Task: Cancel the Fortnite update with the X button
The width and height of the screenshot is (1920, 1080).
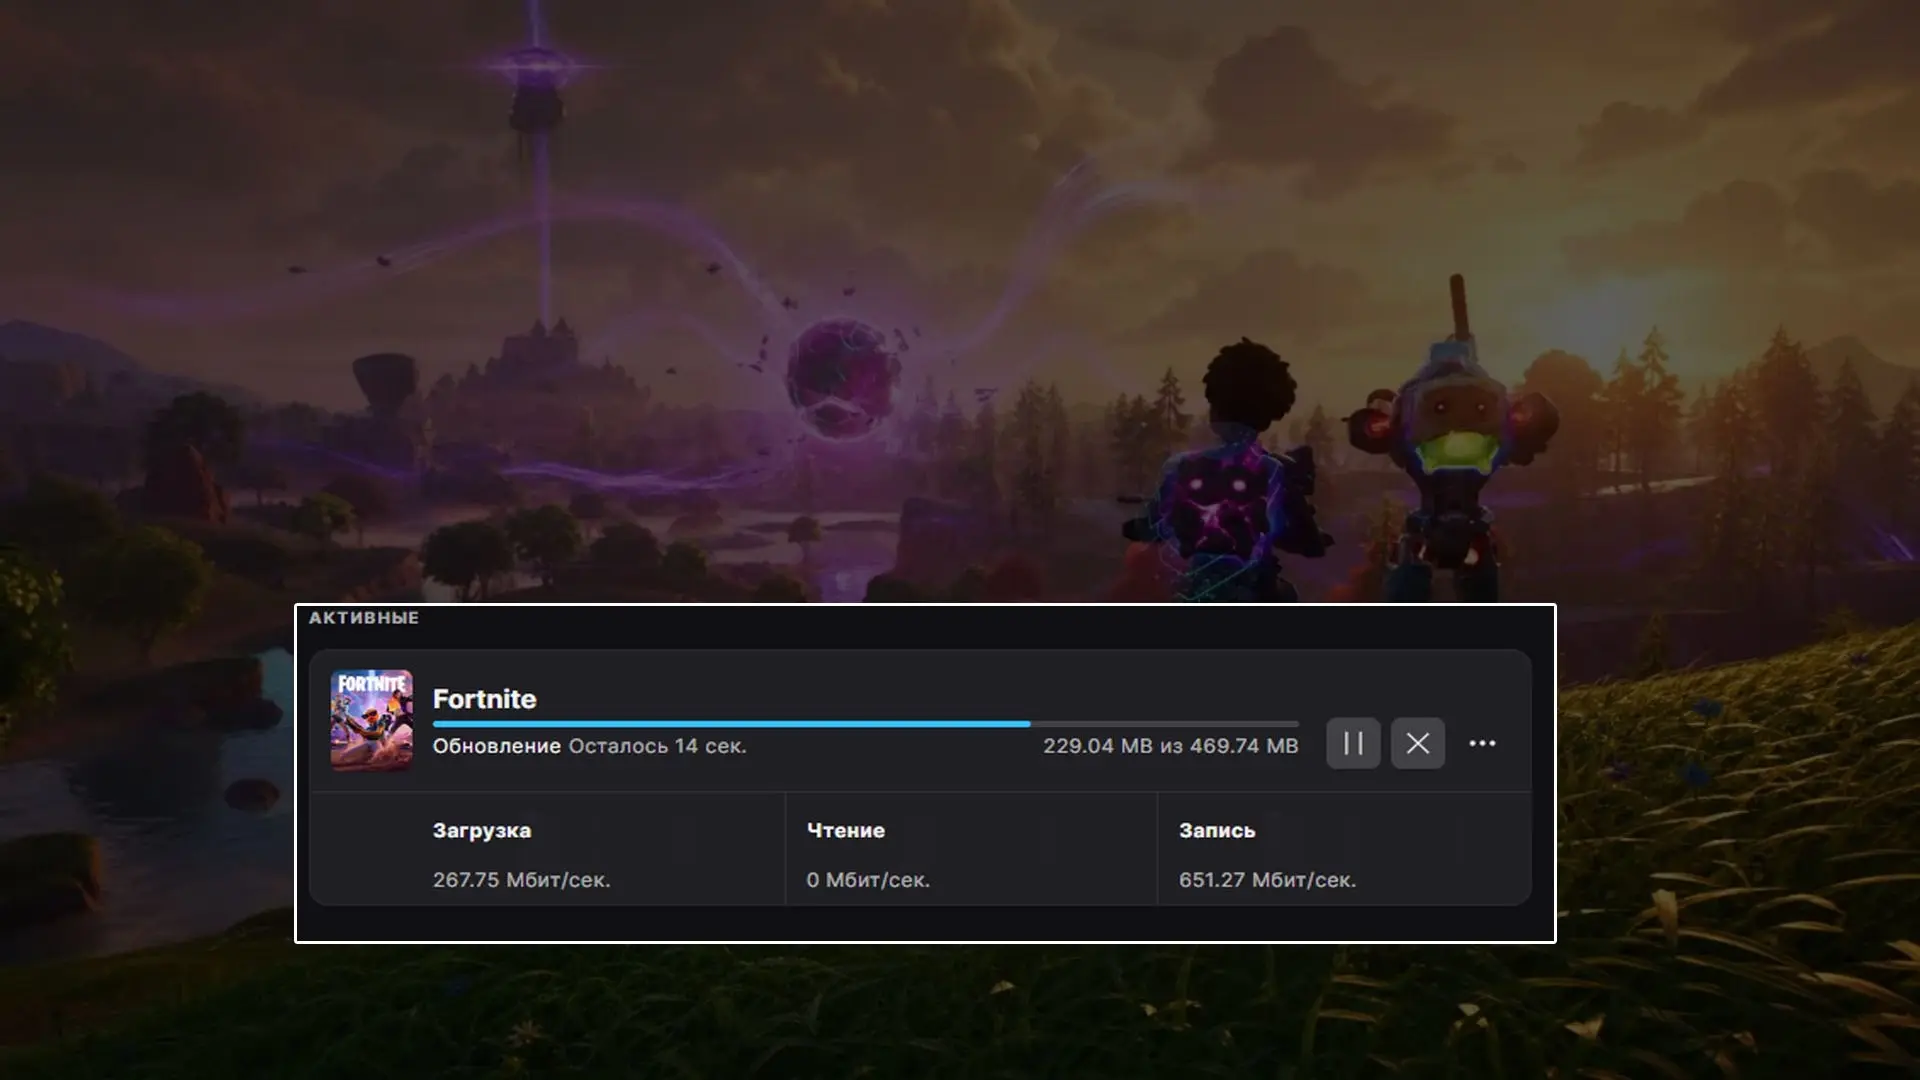Action: pyautogui.click(x=1417, y=743)
